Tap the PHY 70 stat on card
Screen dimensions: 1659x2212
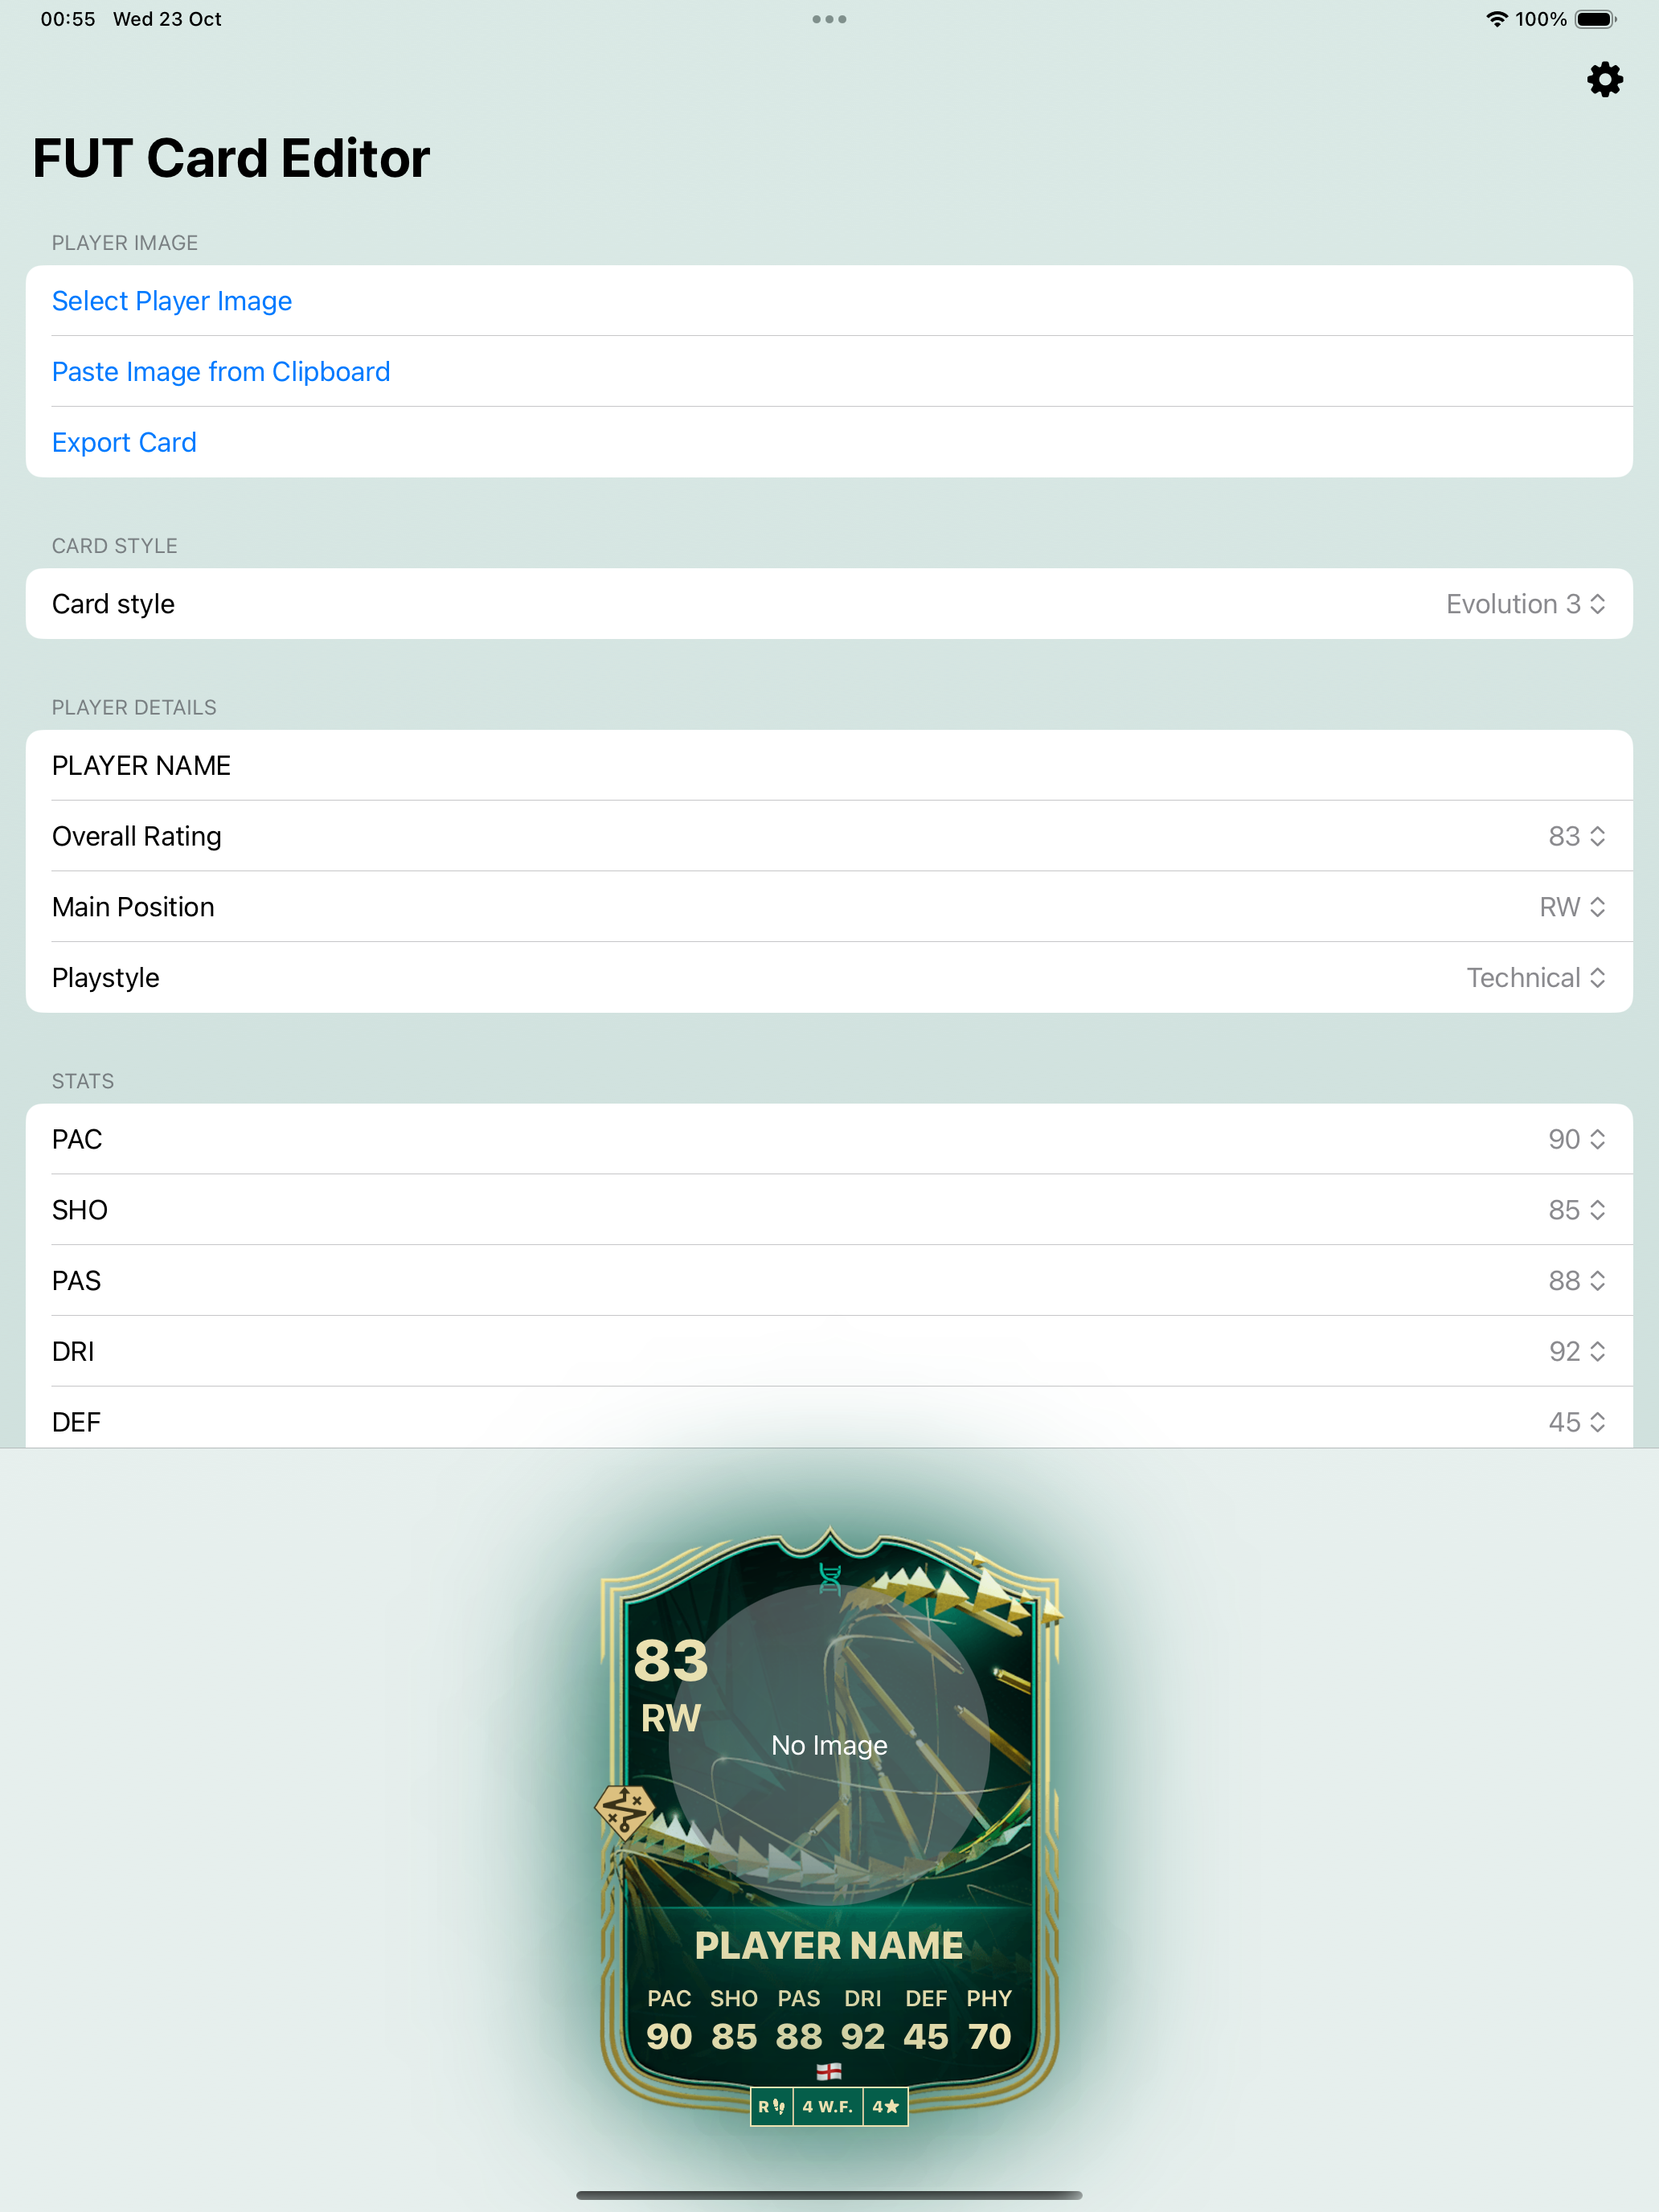pyautogui.click(x=989, y=2020)
